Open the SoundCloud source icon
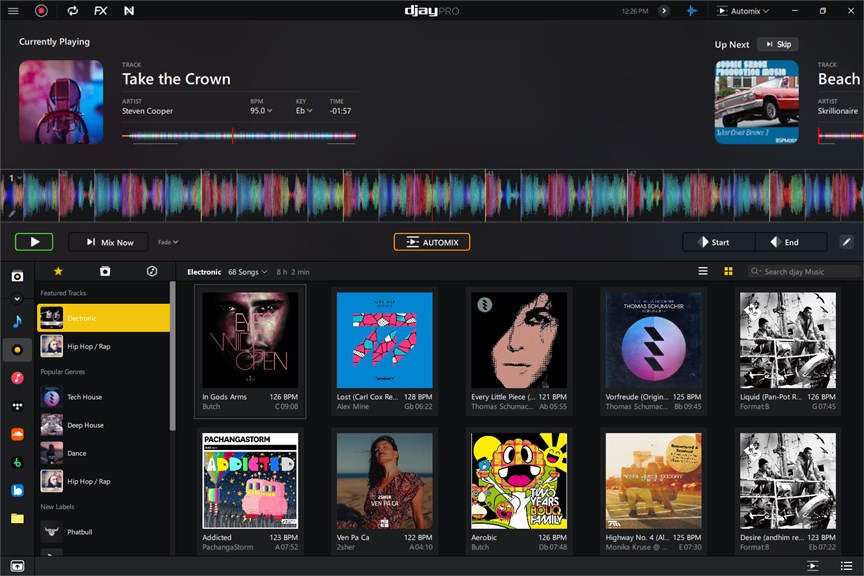This screenshot has height=576, width=864. point(18,434)
